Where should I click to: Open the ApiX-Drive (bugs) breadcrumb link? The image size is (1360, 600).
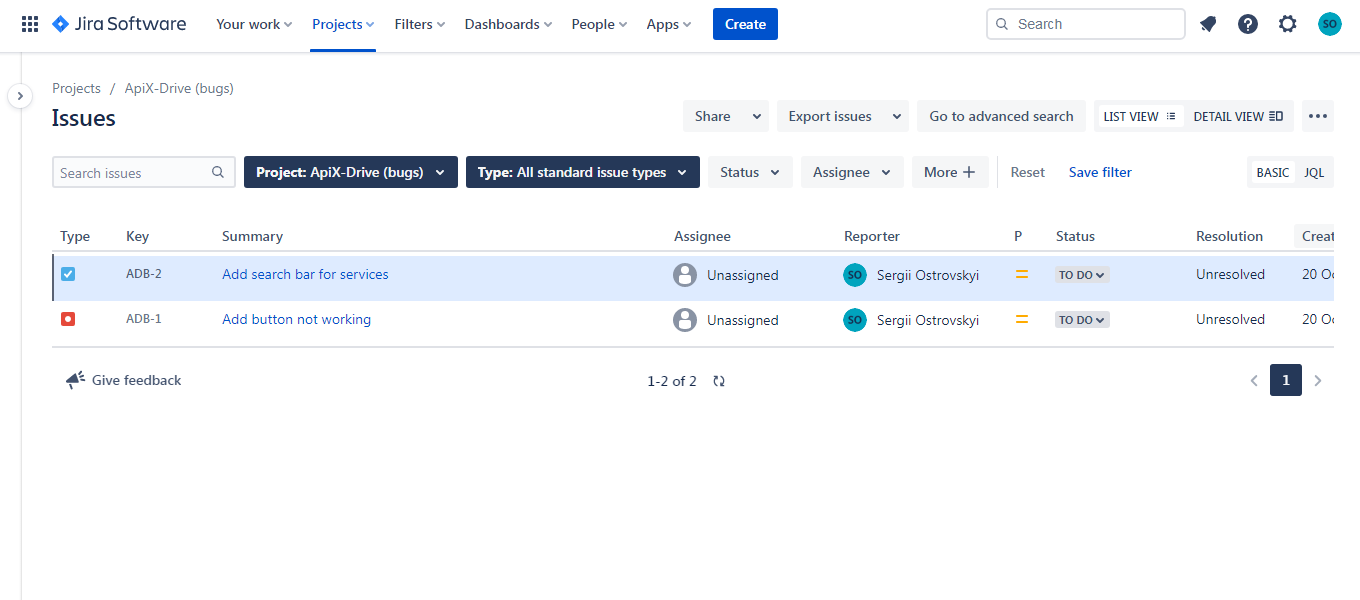tap(179, 88)
